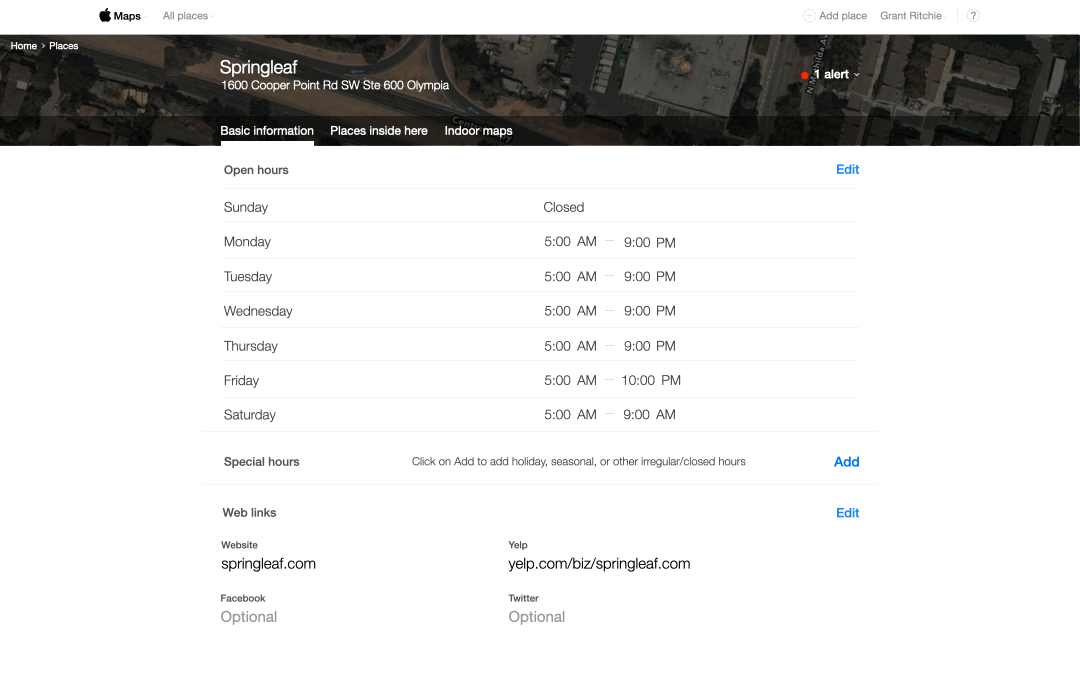Click Monday's 5:00 AM opening time
The height and width of the screenshot is (675, 1080).
pyautogui.click(x=570, y=242)
